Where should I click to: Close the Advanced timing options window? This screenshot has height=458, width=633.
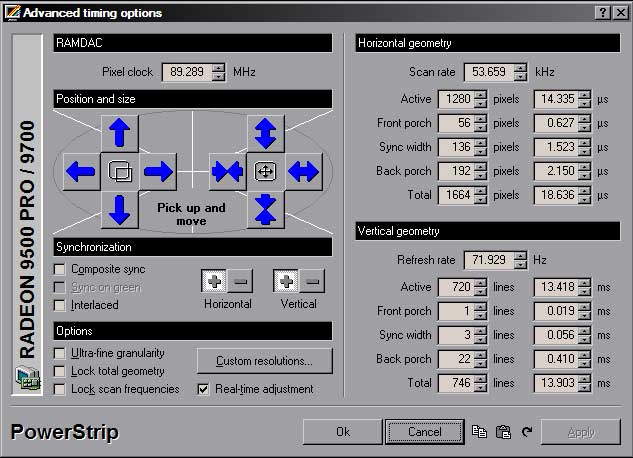pyautogui.click(x=620, y=13)
